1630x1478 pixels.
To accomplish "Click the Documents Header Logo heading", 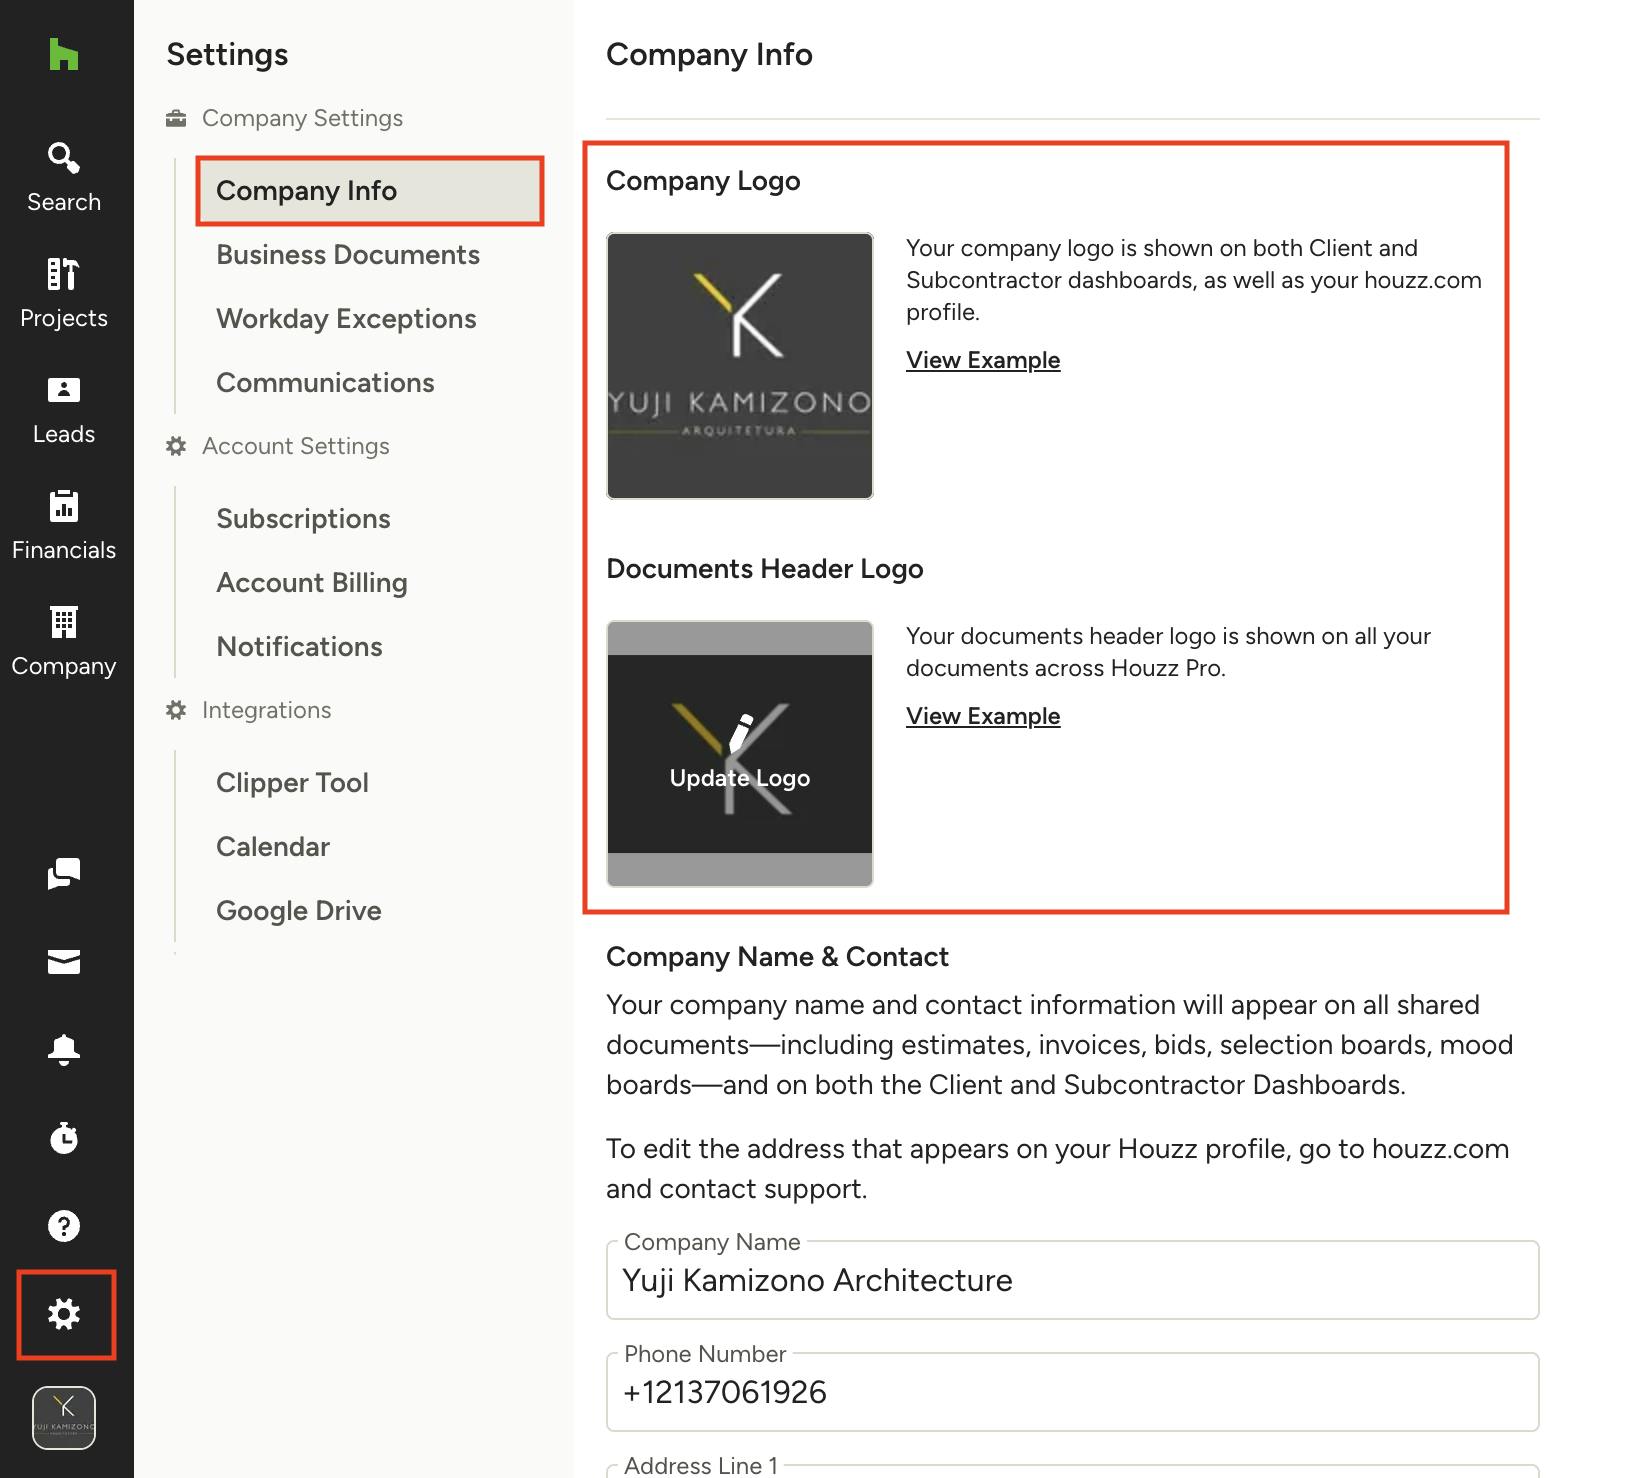I will 765,569.
